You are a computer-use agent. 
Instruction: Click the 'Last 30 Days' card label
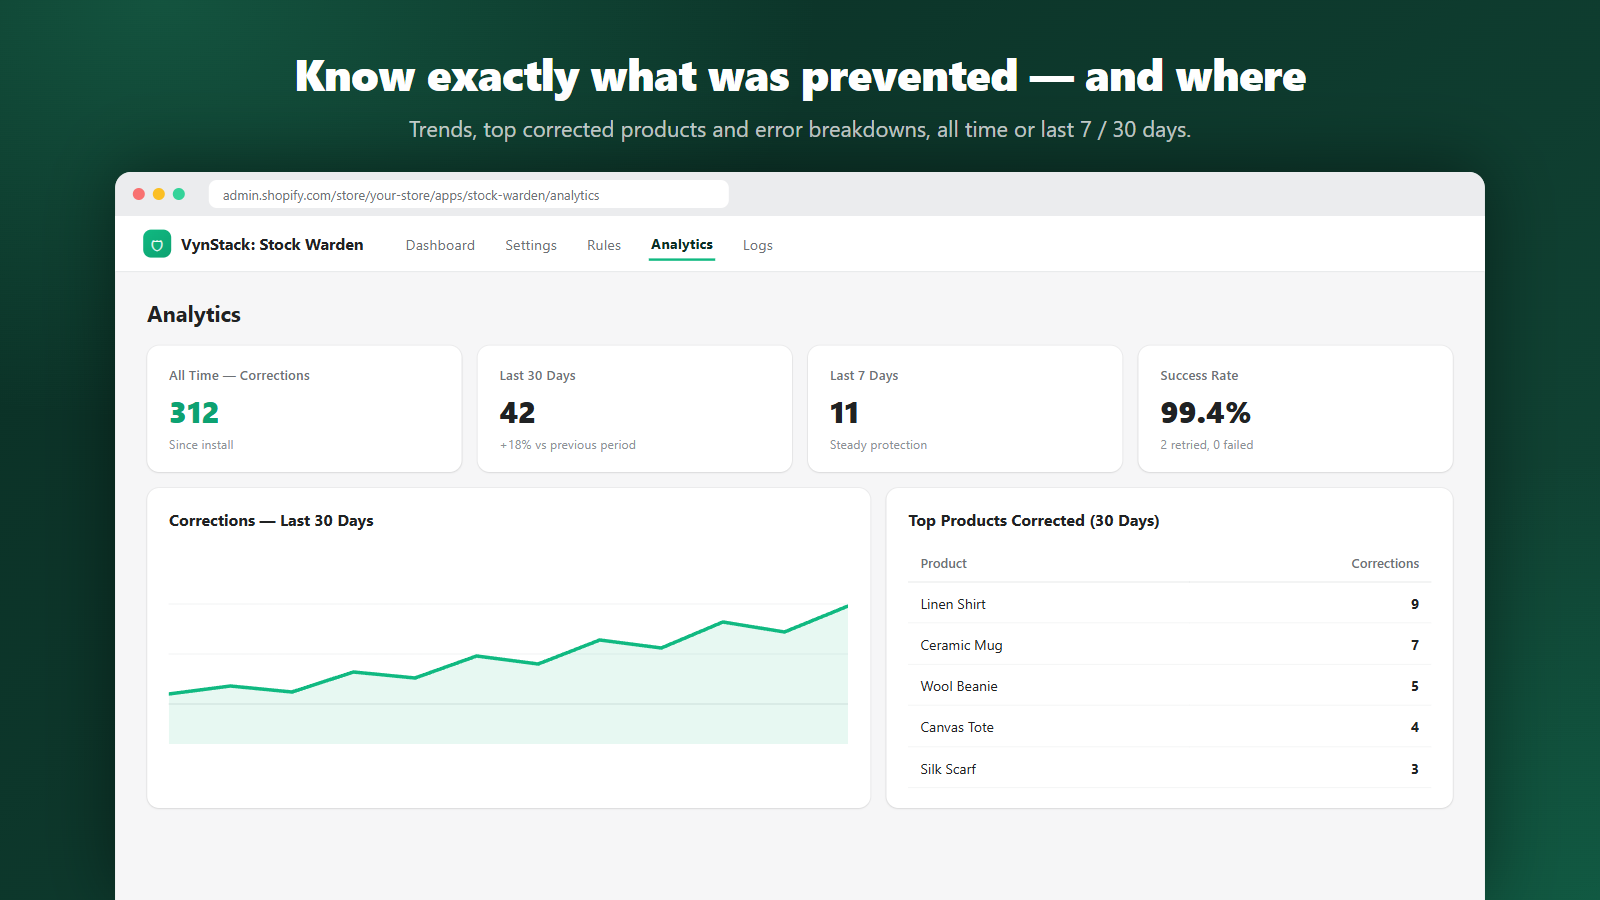coord(538,376)
